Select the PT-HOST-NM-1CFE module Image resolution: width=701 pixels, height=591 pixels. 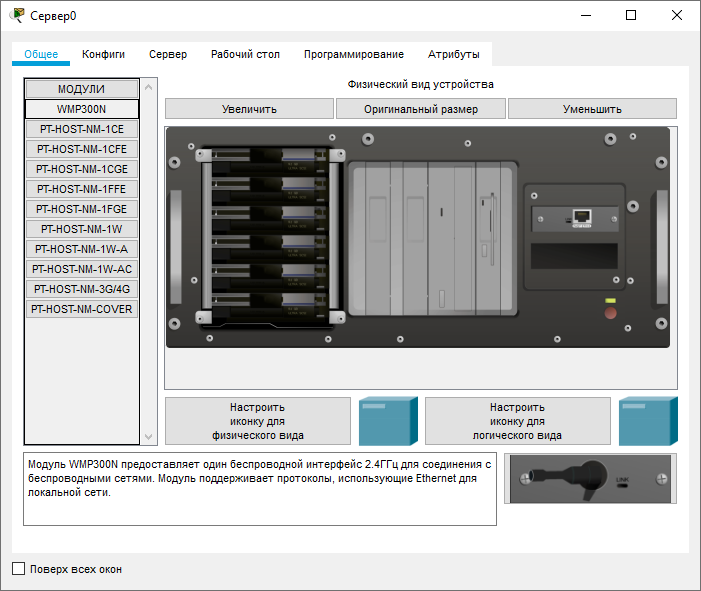tap(82, 149)
